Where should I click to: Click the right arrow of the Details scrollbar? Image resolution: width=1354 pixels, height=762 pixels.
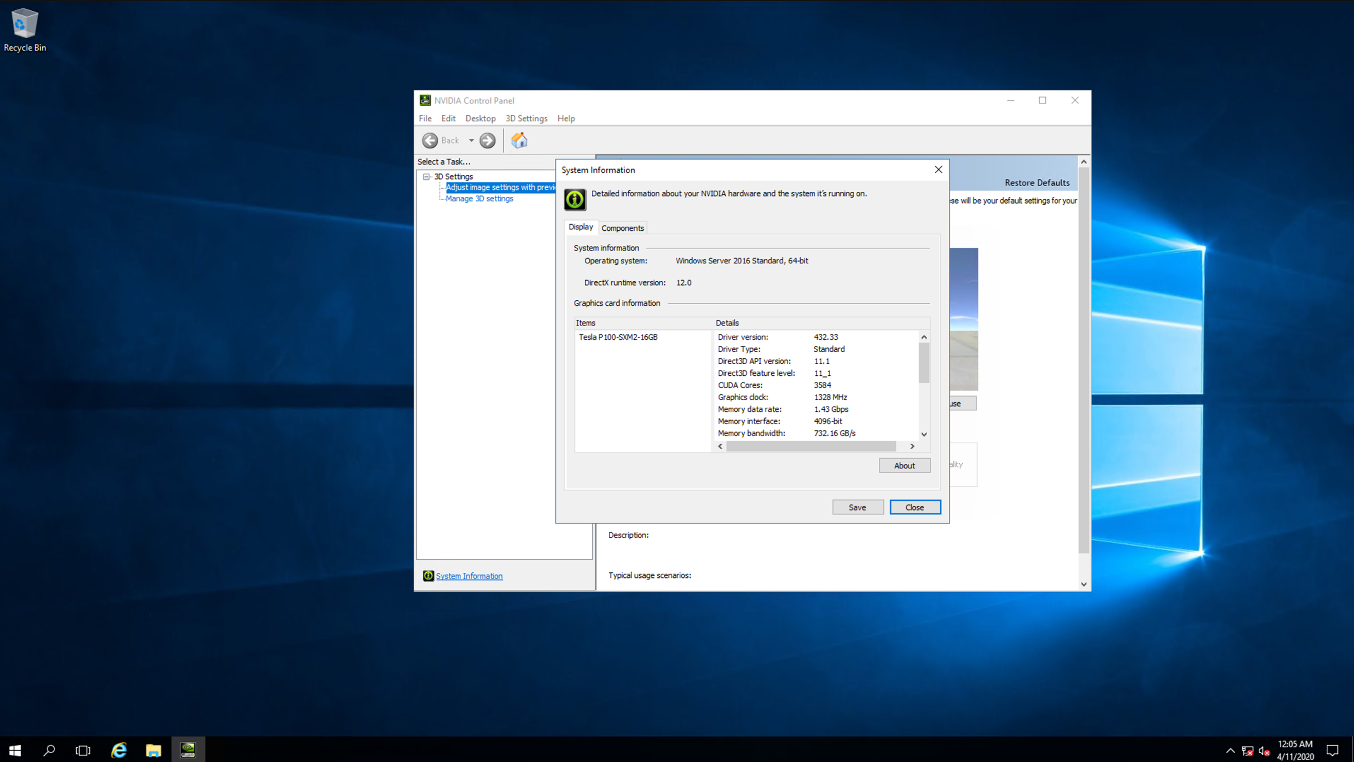click(x=910, y=446)
